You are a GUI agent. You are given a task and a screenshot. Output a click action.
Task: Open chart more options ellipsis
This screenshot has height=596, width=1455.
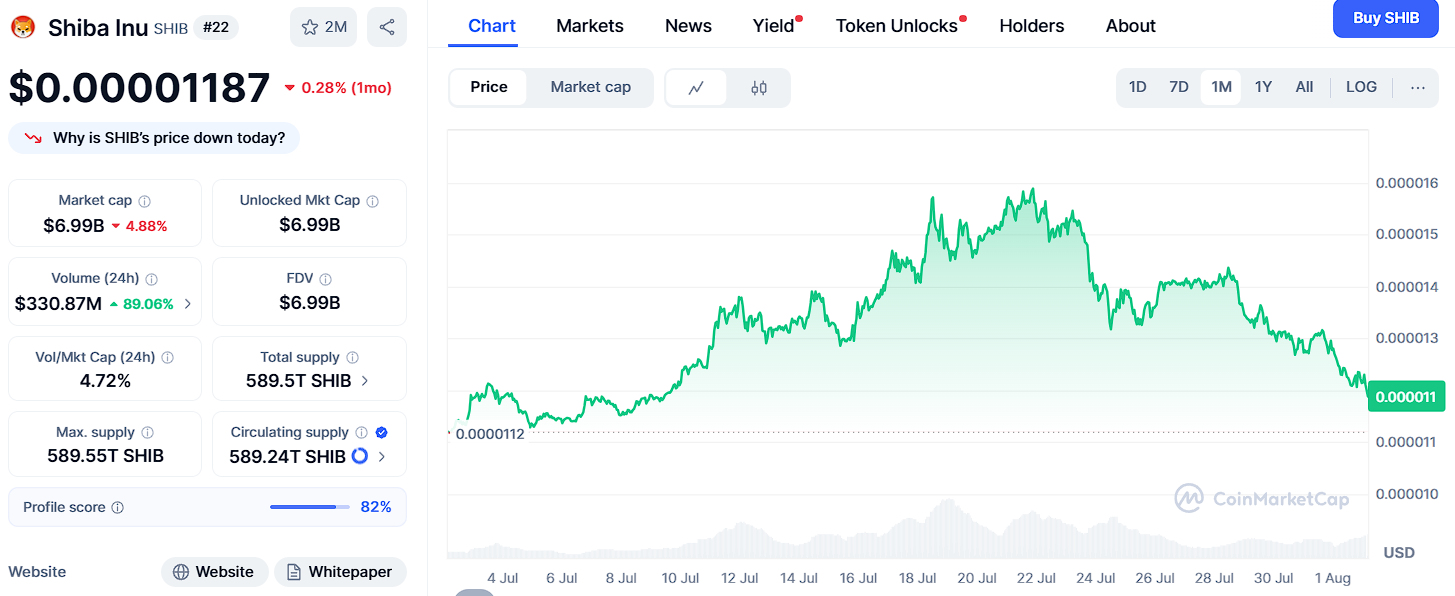tap(1418, 87)
